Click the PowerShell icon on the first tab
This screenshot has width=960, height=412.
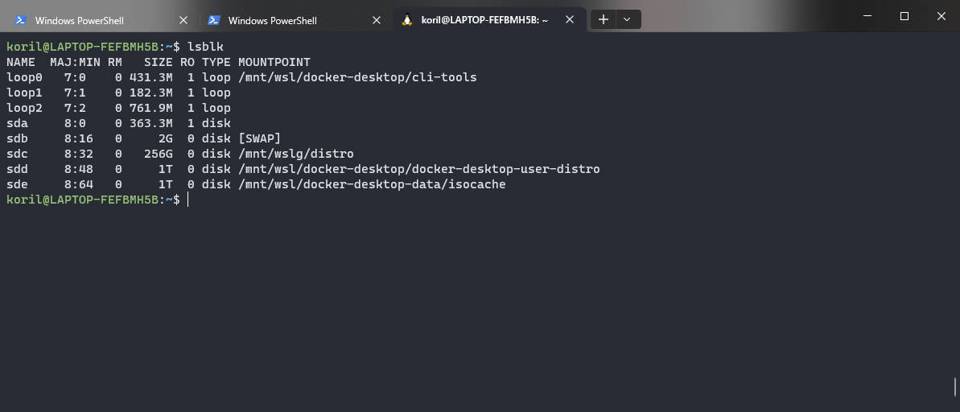[21, 20]
